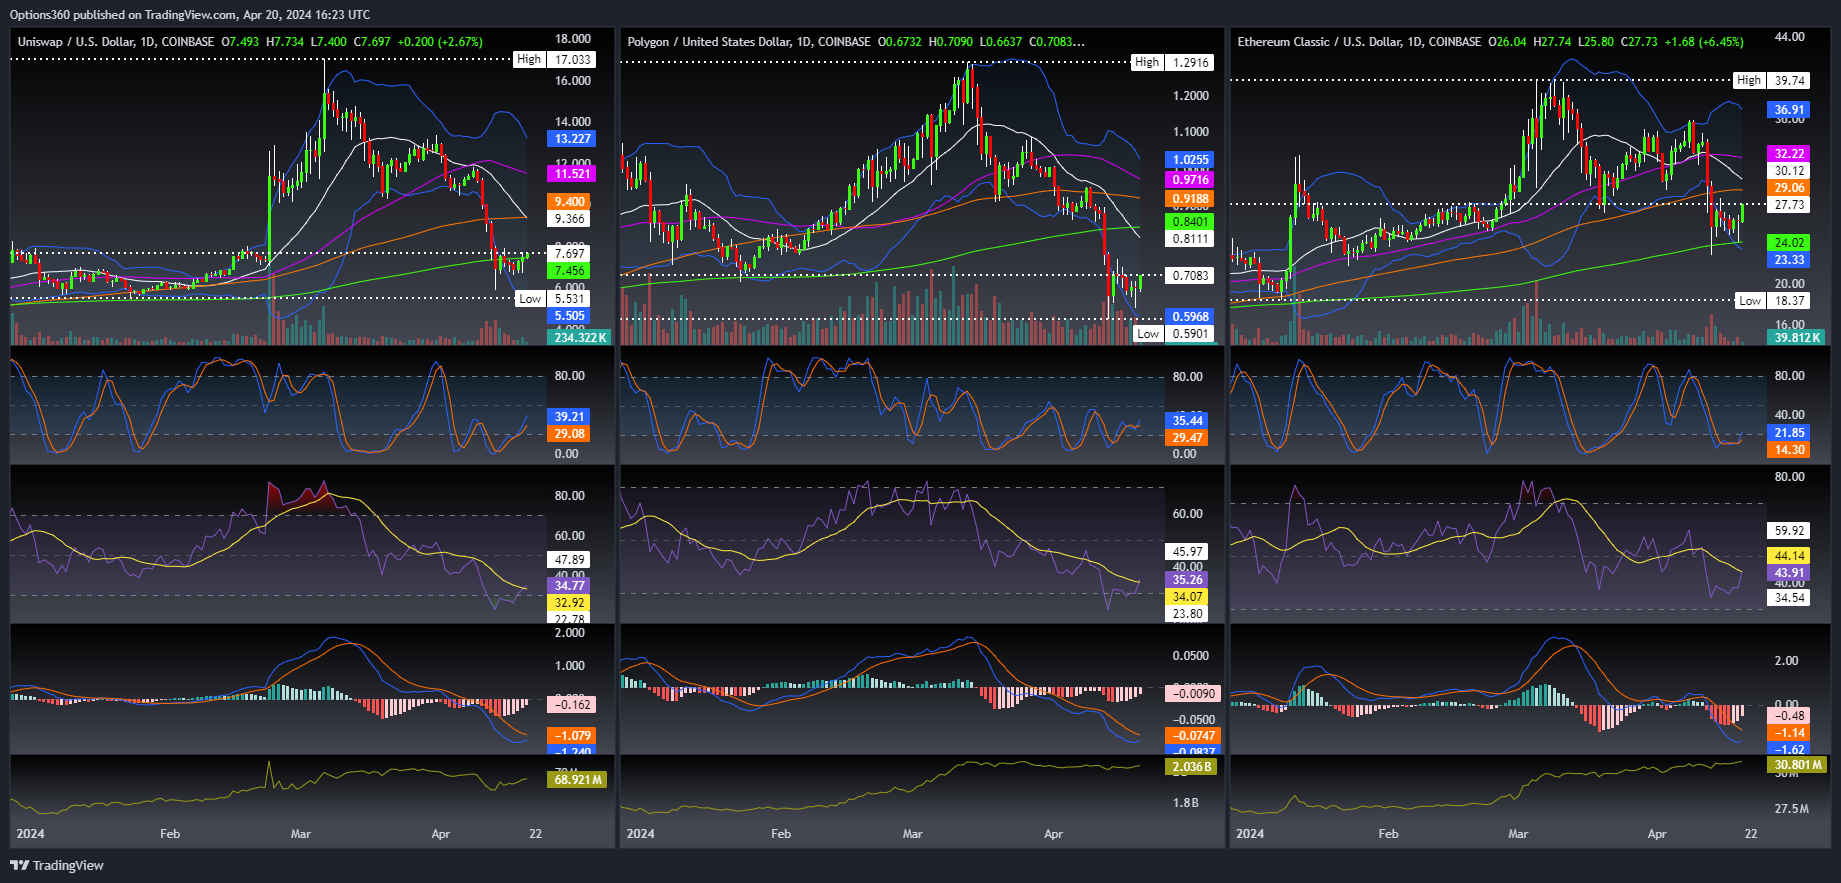
Task: Click the green 24.02 price label
Action: pyautogui.click(x=1789, y=243)
